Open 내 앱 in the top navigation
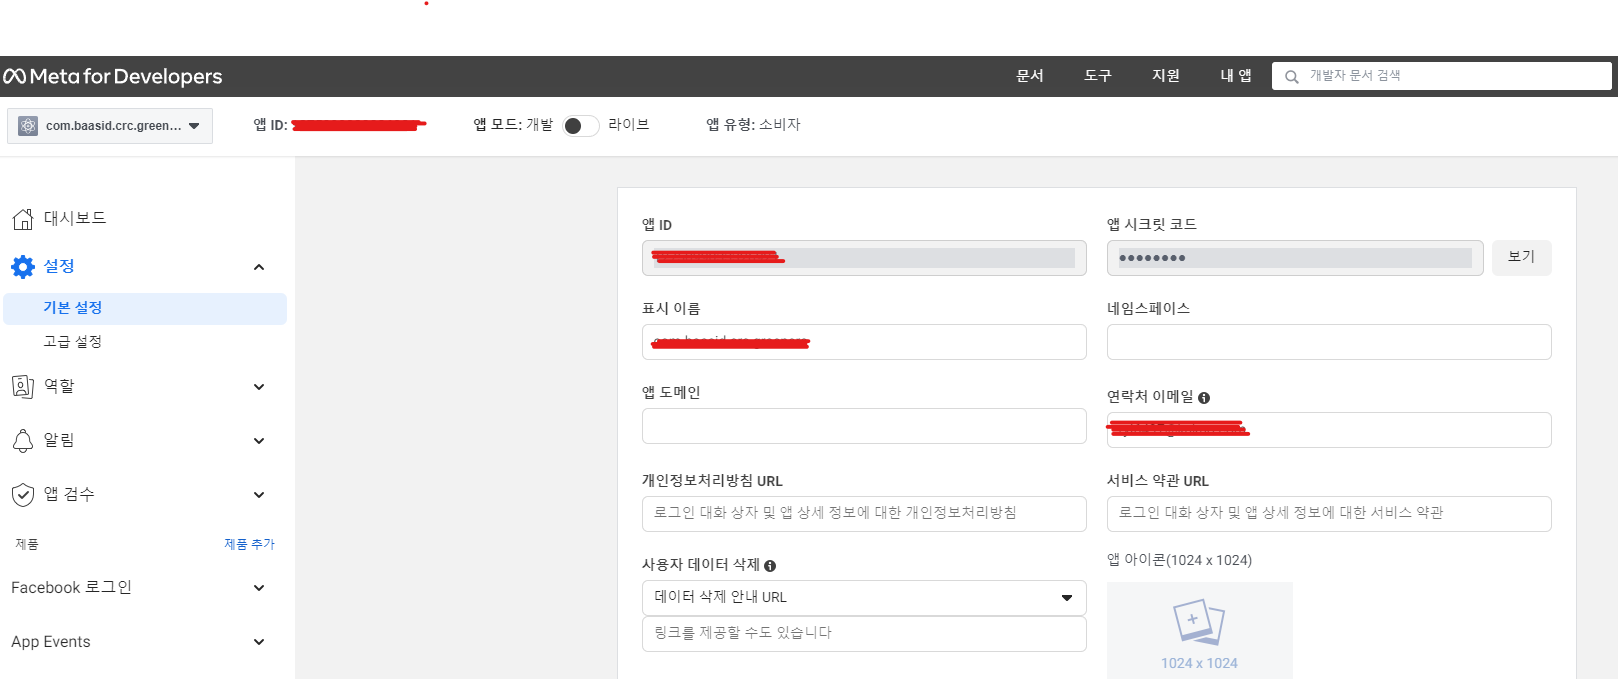Image resolution: width=1618 pixels, height=679 pixels. pyautogui.click(x=1236, y=76)
